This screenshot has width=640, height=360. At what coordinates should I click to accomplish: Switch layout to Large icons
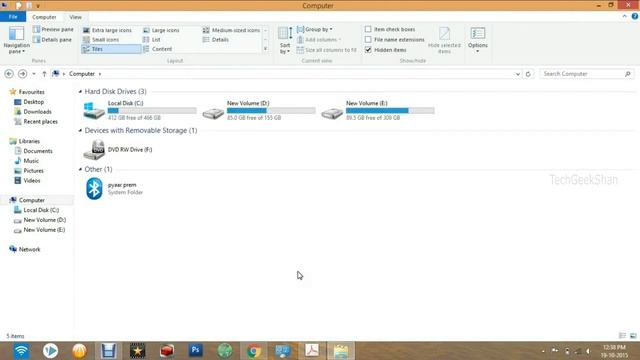point(161,30)
